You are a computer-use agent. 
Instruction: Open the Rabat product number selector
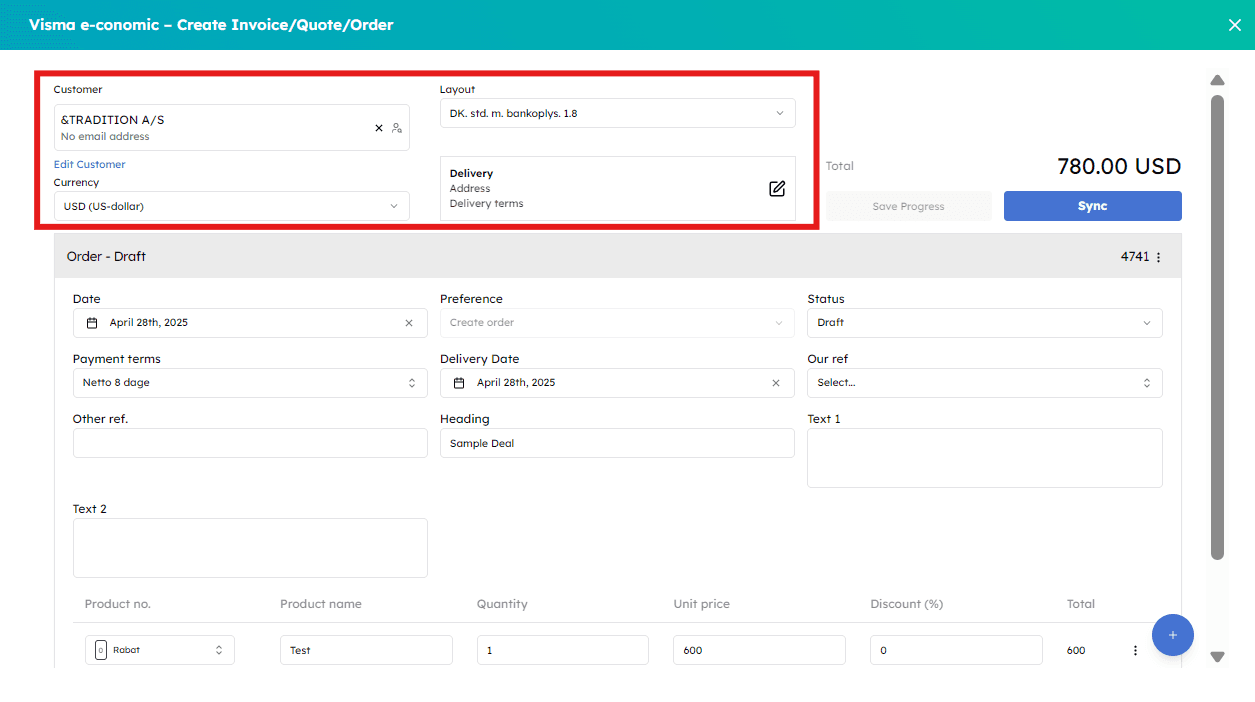(x=160, y=650)
